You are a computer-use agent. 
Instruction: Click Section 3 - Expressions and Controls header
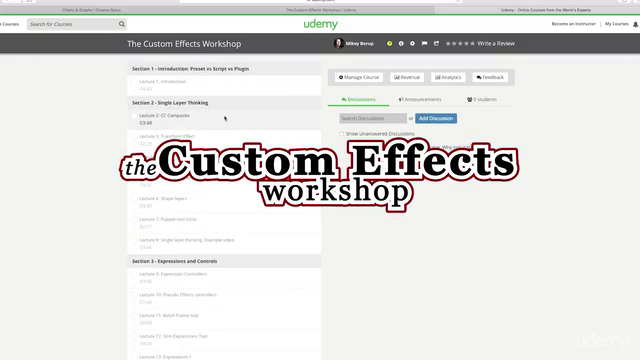click(224, 261)
